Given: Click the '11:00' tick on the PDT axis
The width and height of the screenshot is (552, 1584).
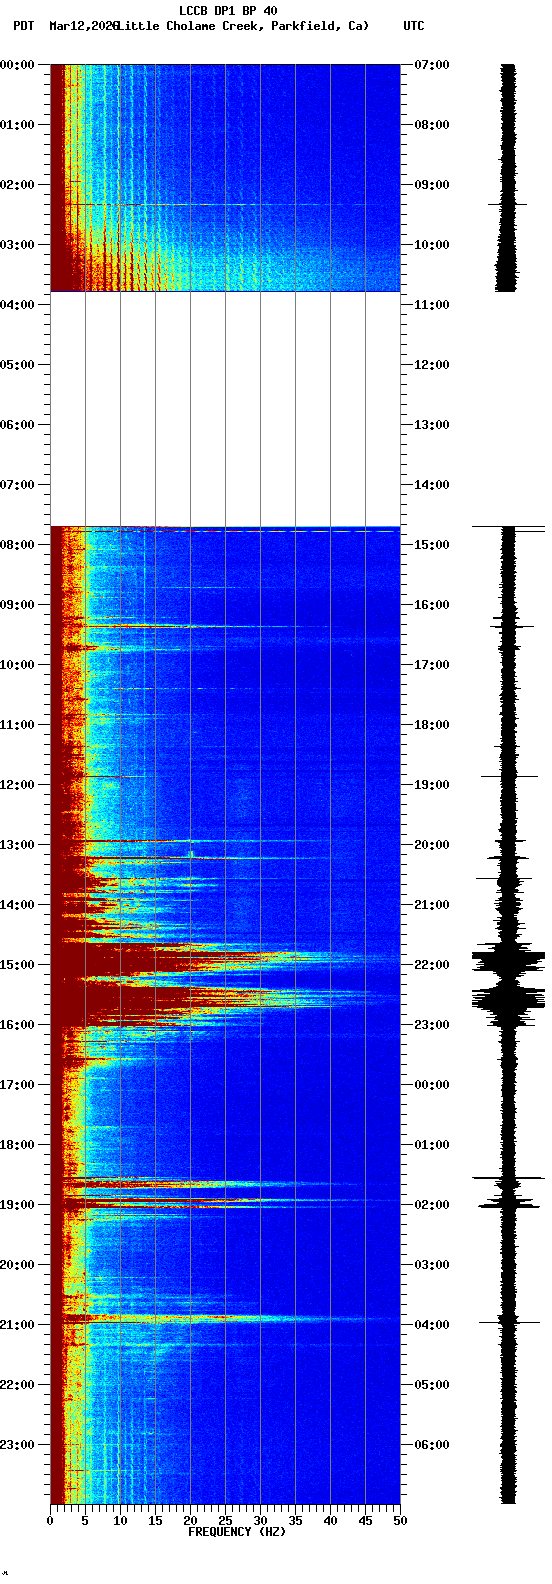Looking at the screenshot, I should point(17,724).
